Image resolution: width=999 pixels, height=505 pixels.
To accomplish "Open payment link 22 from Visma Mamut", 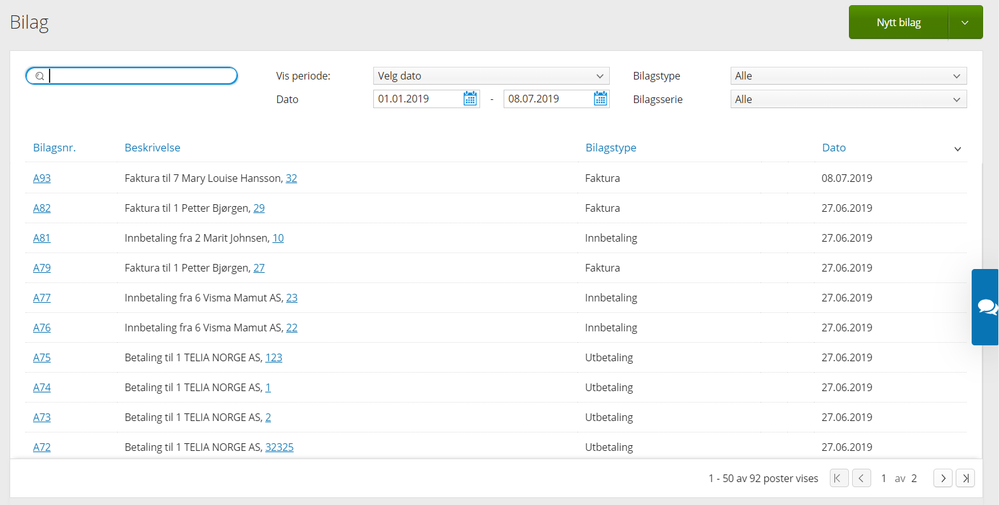I will [x=292, y=328].
